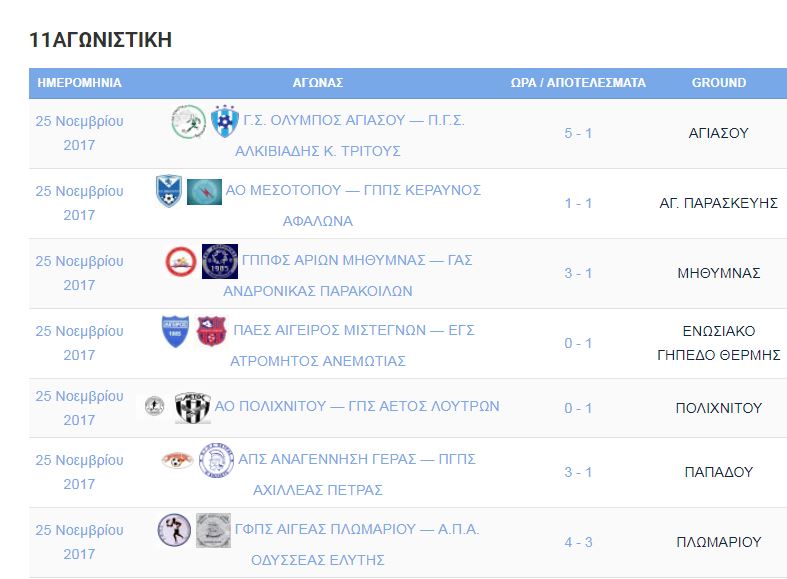Image resolution: width=787 pixels, height=579 pixels.
Task: Click the Αχιλλέας Πέτρας helmet logo
Action: pos(216,460)
